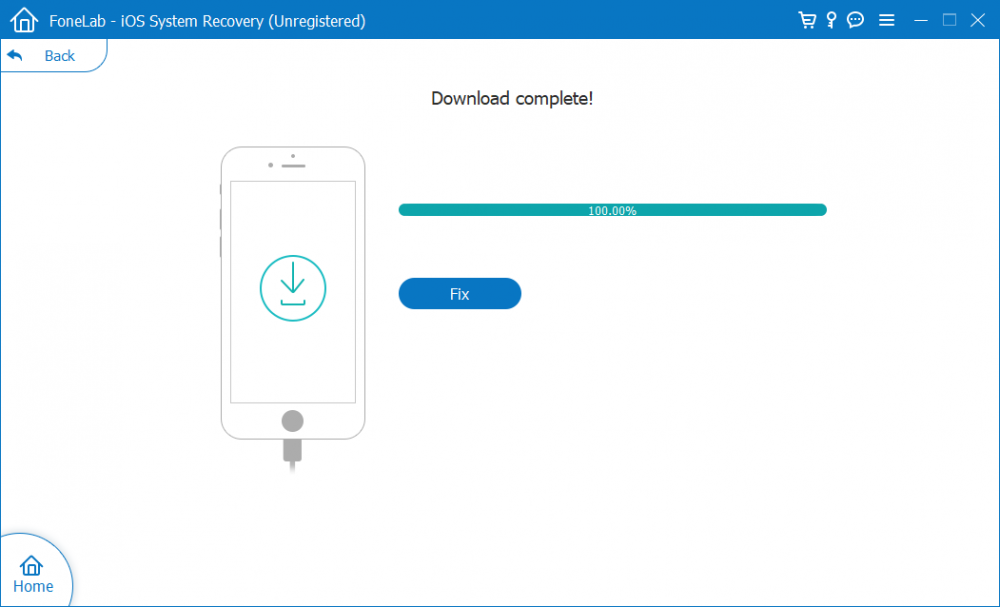Click the key register icon
Viewport: 1000px width, 607px height.
coord(831,20)
